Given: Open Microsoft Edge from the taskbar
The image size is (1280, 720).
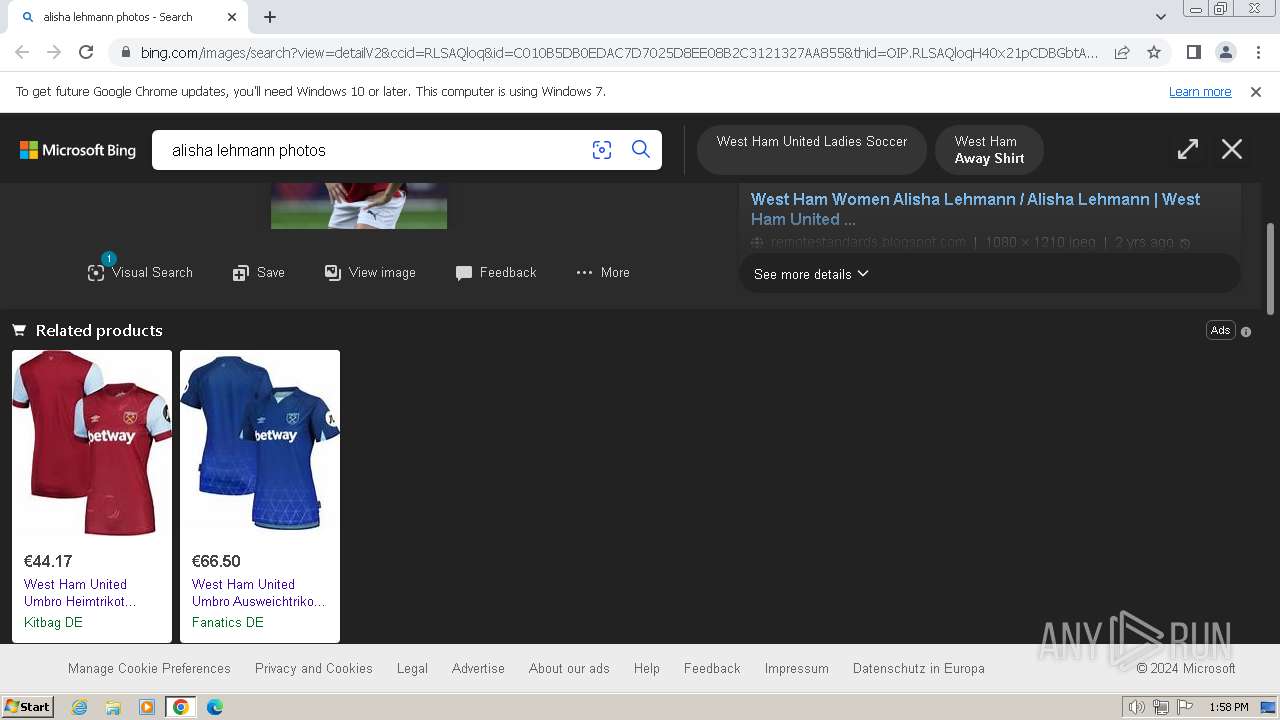Looking at the screenshot, I should (x=215, y=707).
